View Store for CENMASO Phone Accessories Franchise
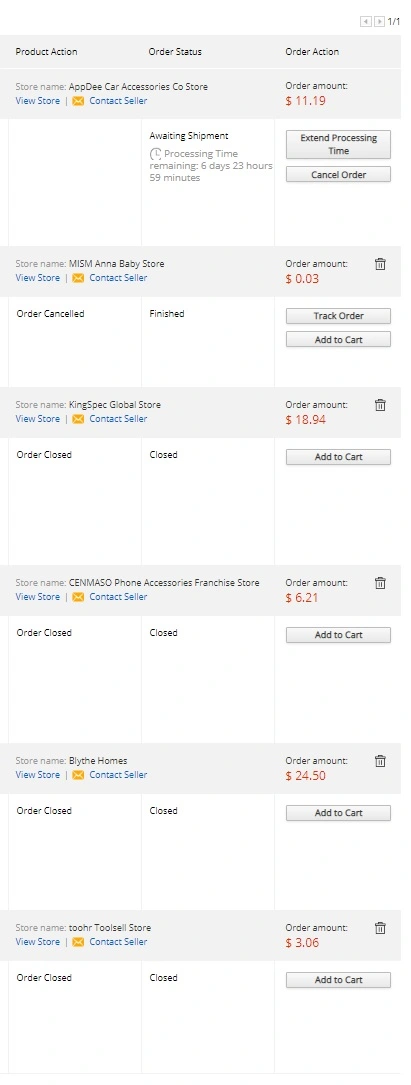 pyautogui.click(x=37, y=596)
